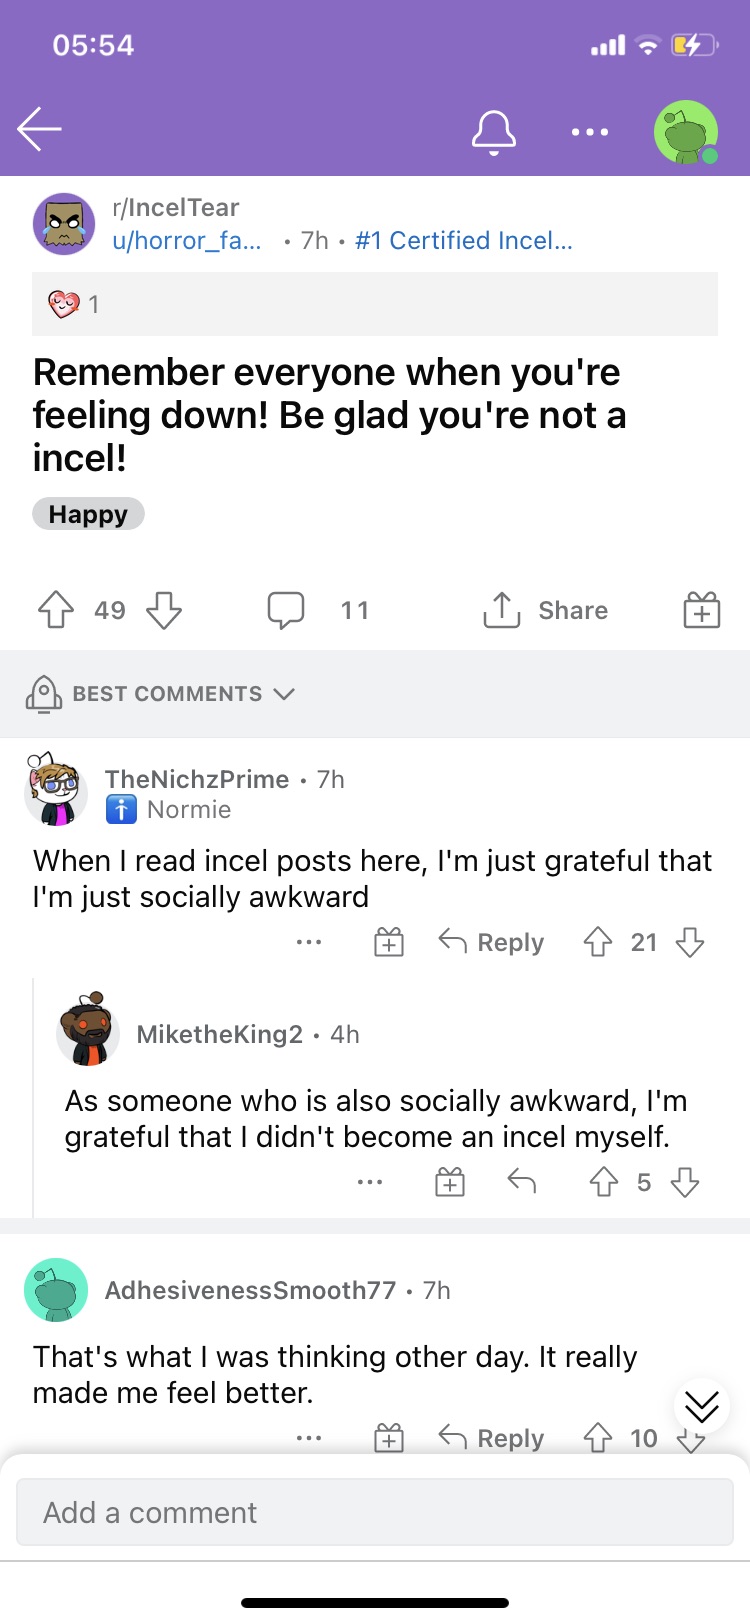Downvote the main post

pos(164,610)
